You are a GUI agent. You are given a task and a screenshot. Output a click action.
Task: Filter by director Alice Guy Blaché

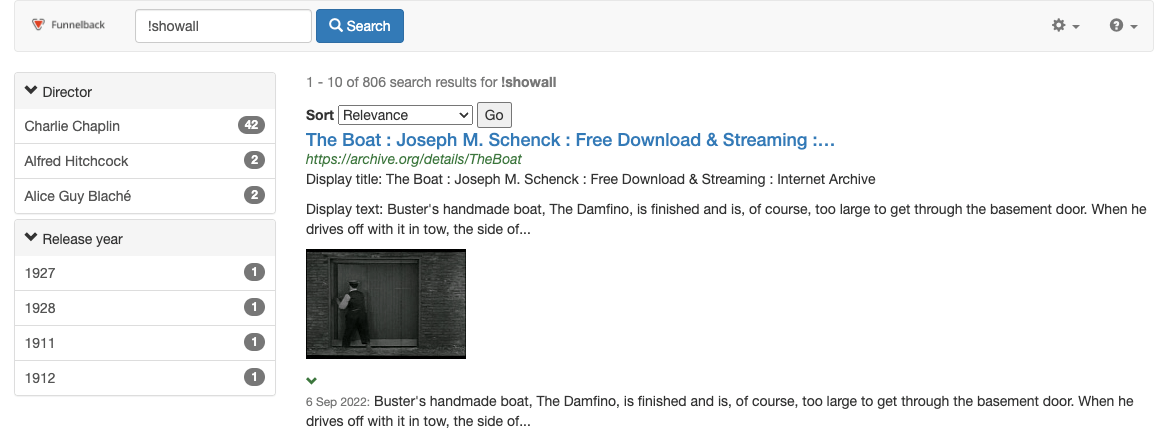point(78,196)
